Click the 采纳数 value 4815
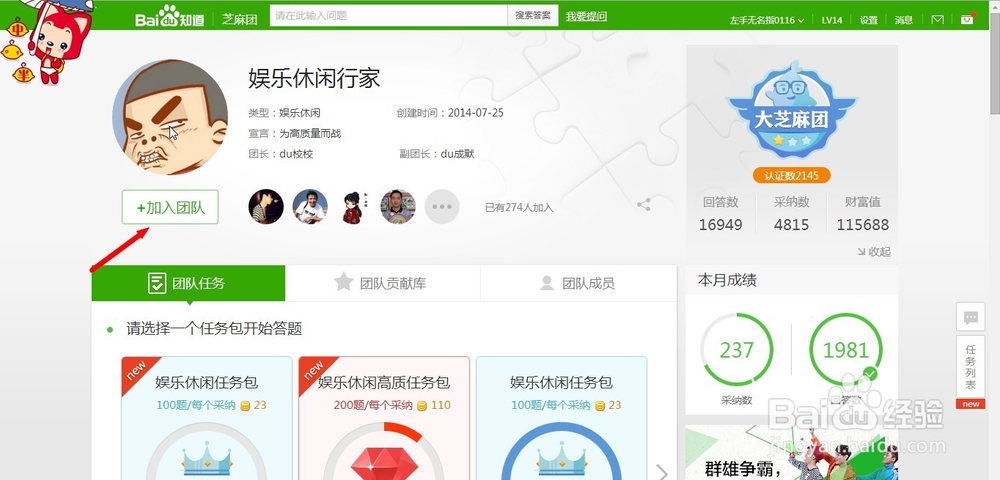Viewport: 1000px width, 480px height. [791, 224]
